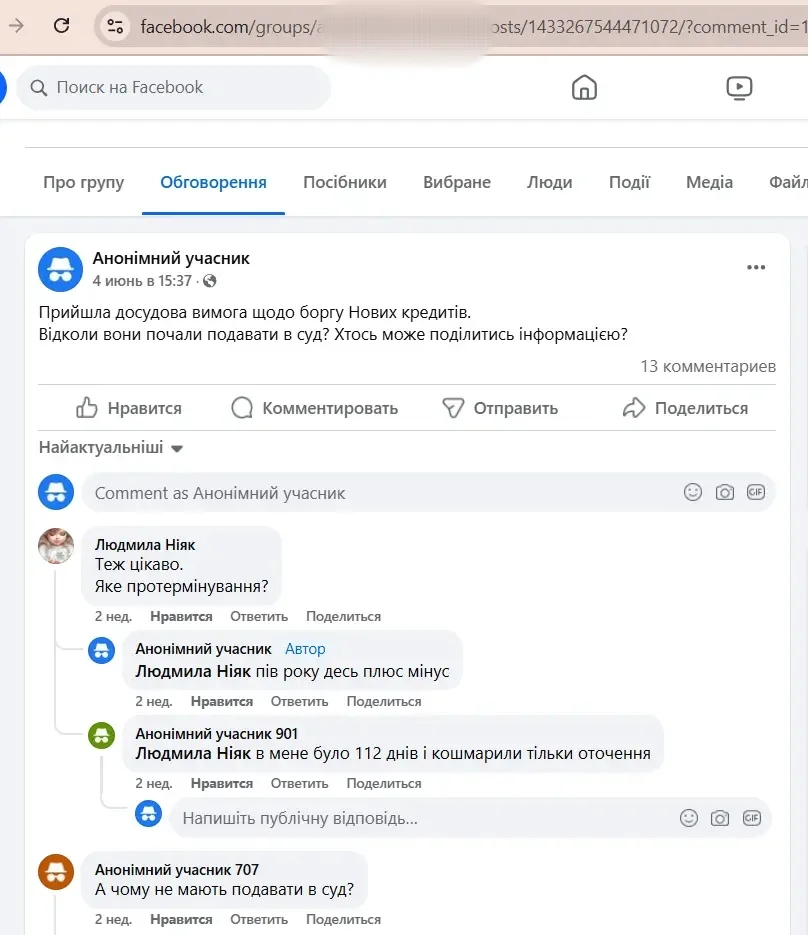Click Людмила Ніяк's profile picture

coord(56,546)
